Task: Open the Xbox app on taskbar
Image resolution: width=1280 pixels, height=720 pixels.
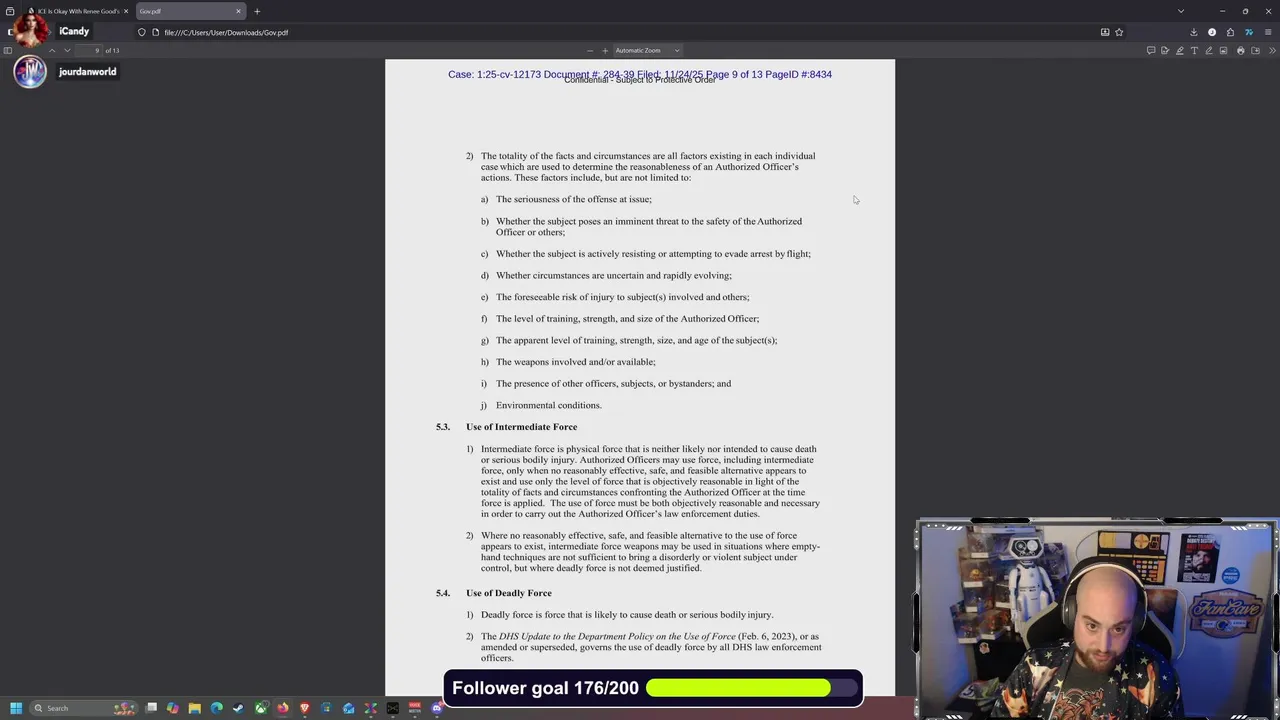Action: (261, 708)
